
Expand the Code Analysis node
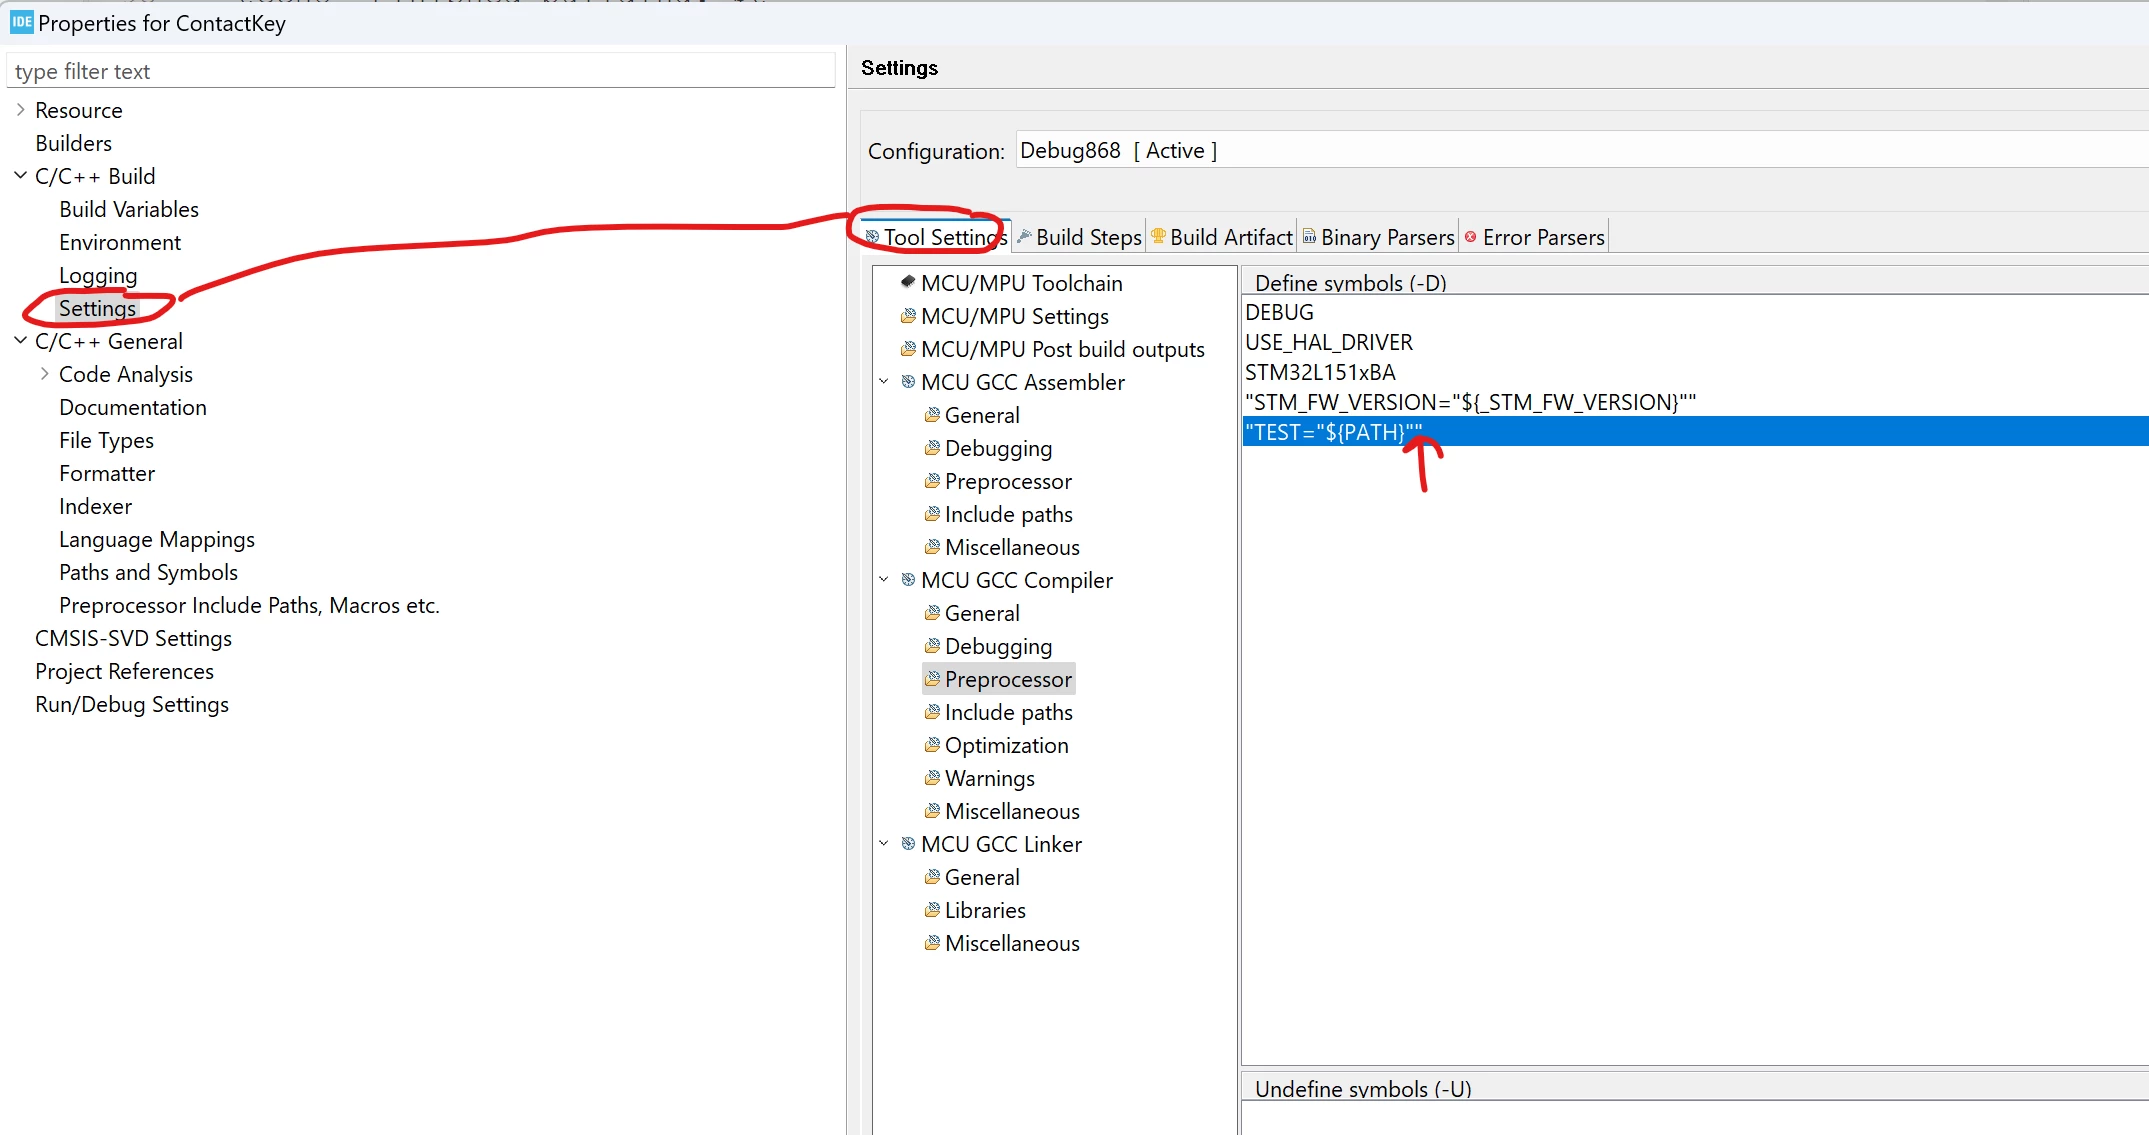(45, 374)
